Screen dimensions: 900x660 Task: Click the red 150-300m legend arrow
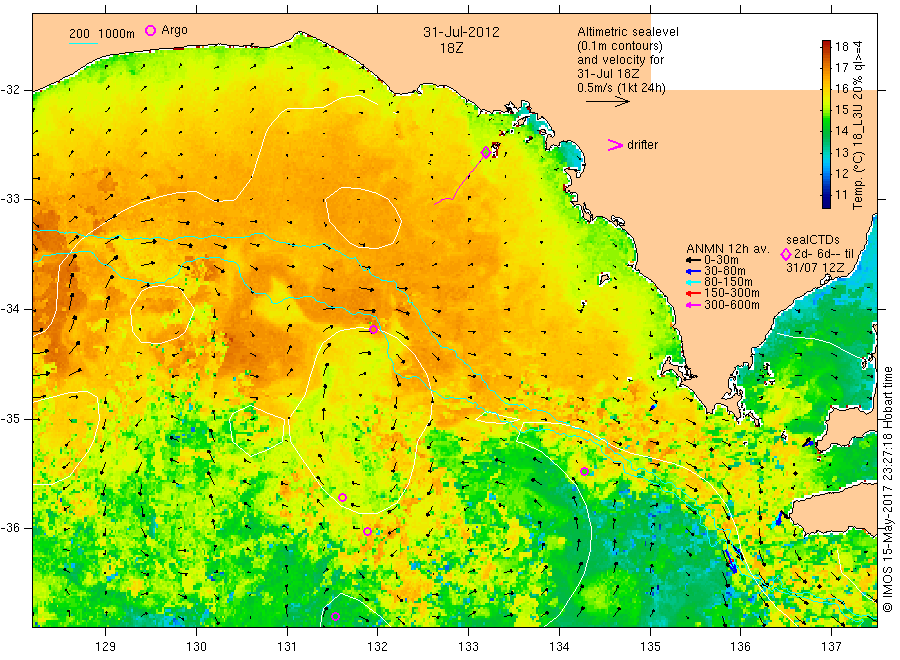click(693, 293)
